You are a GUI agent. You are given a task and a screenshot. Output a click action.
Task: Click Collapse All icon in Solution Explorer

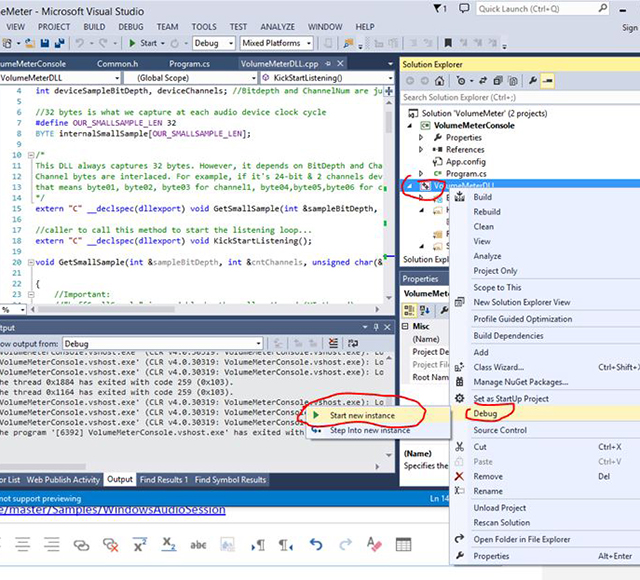click(x=498, y=81)
